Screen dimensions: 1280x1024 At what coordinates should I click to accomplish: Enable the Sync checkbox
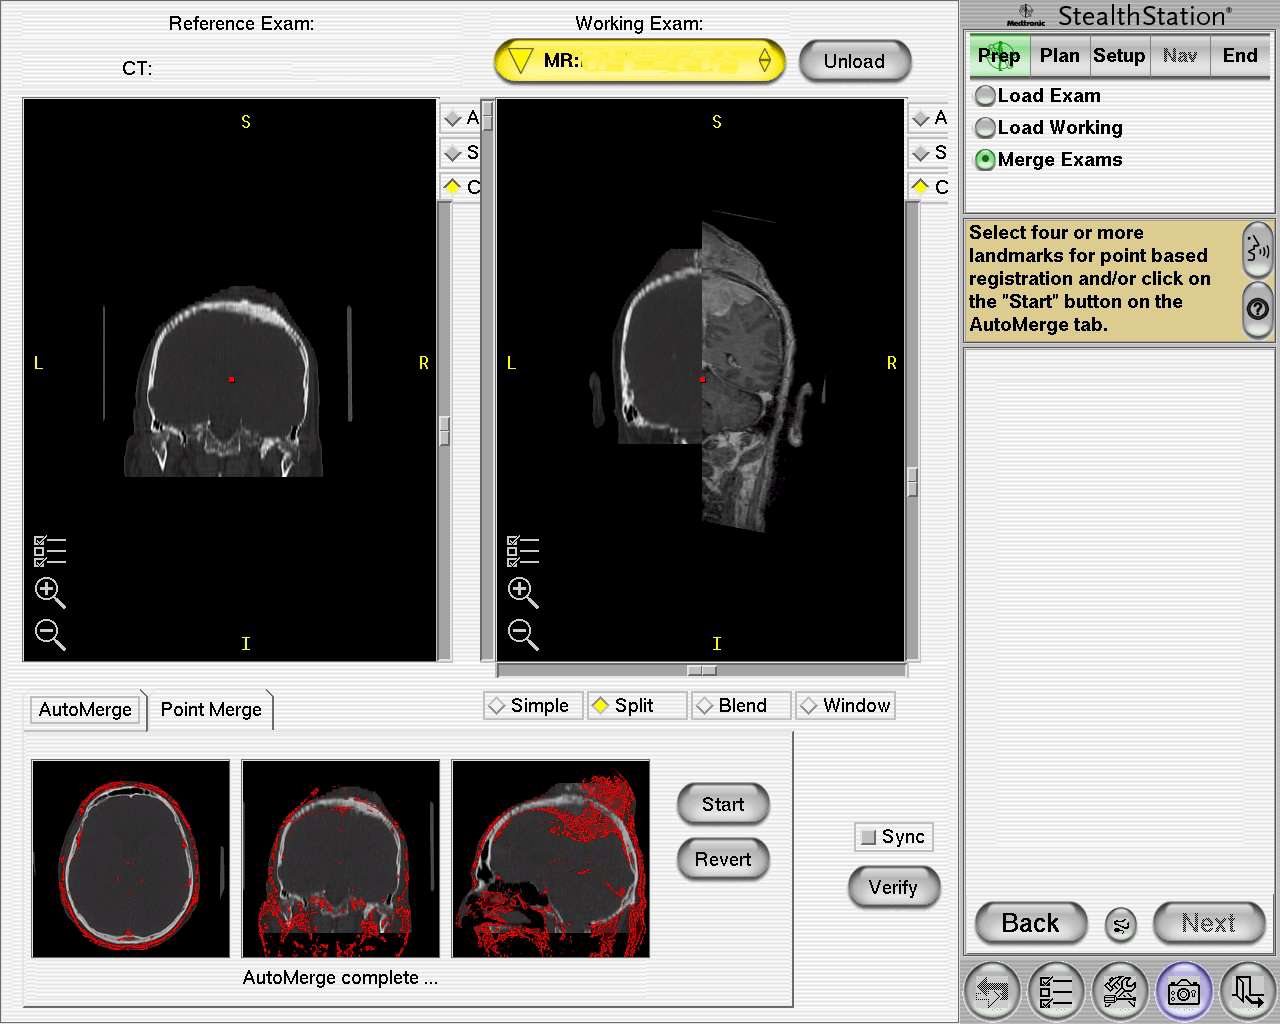(867, 837)
